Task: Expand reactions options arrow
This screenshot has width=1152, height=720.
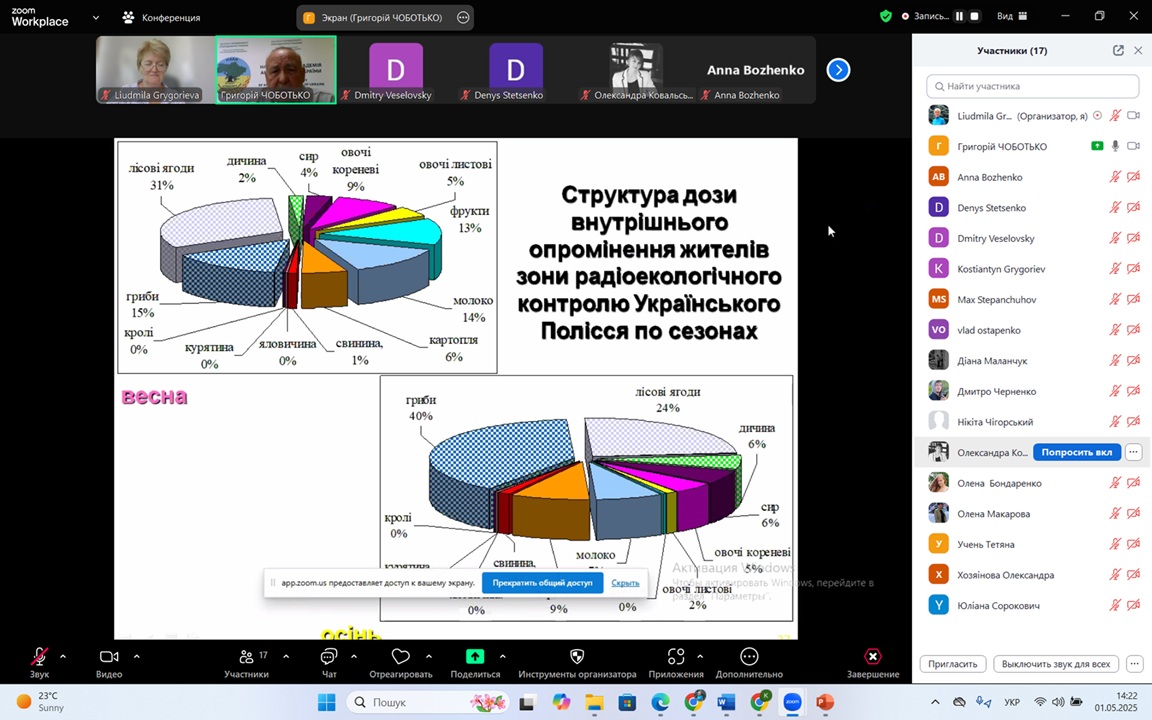Action: [428, 656]
